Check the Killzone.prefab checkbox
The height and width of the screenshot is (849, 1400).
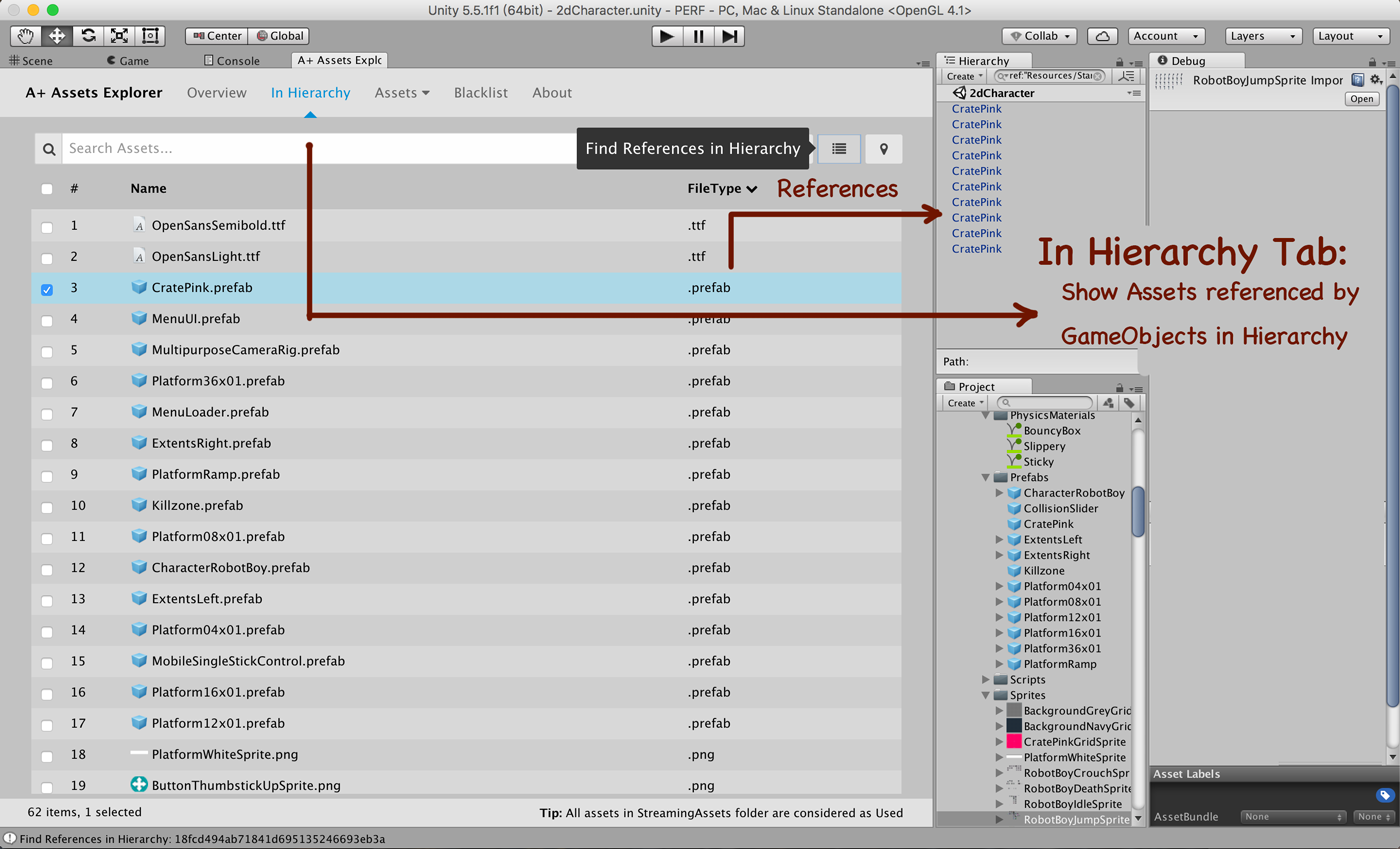click(x=47, y=507)
